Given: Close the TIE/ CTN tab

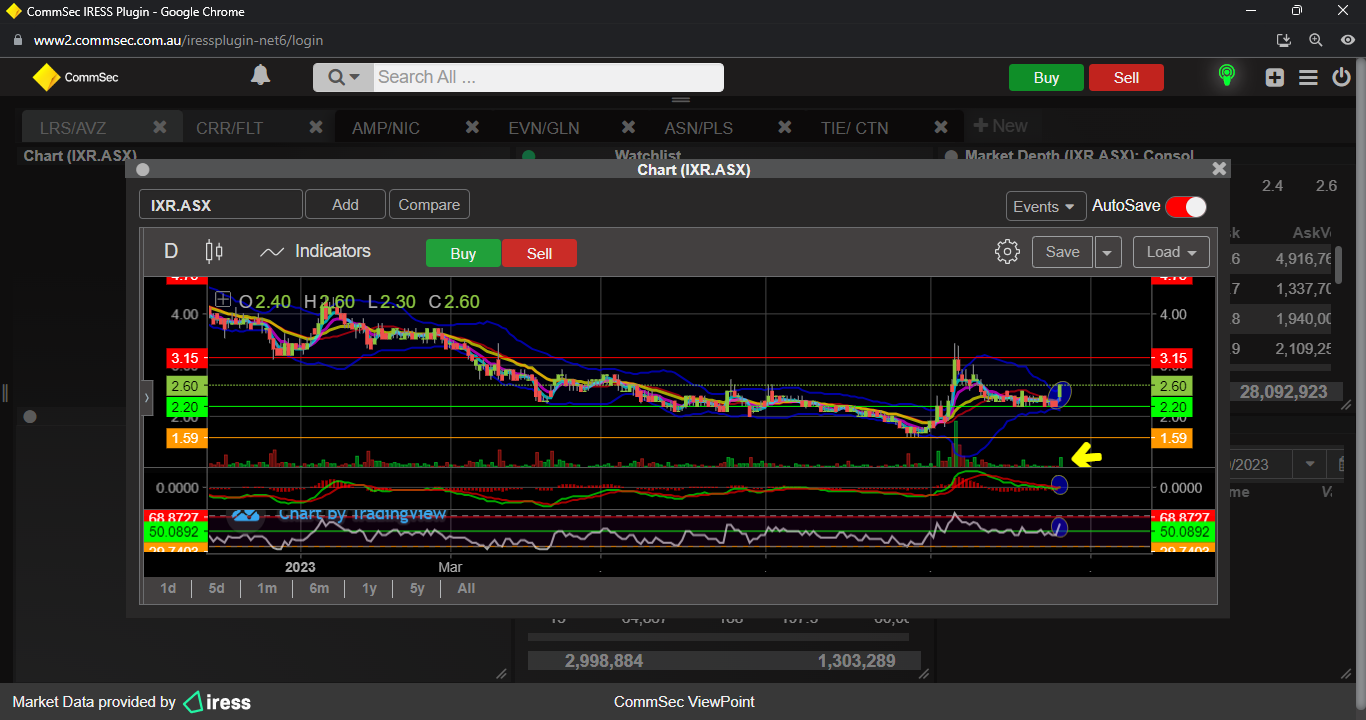Looking at the screenshot, I should click(x=941, y=127).
